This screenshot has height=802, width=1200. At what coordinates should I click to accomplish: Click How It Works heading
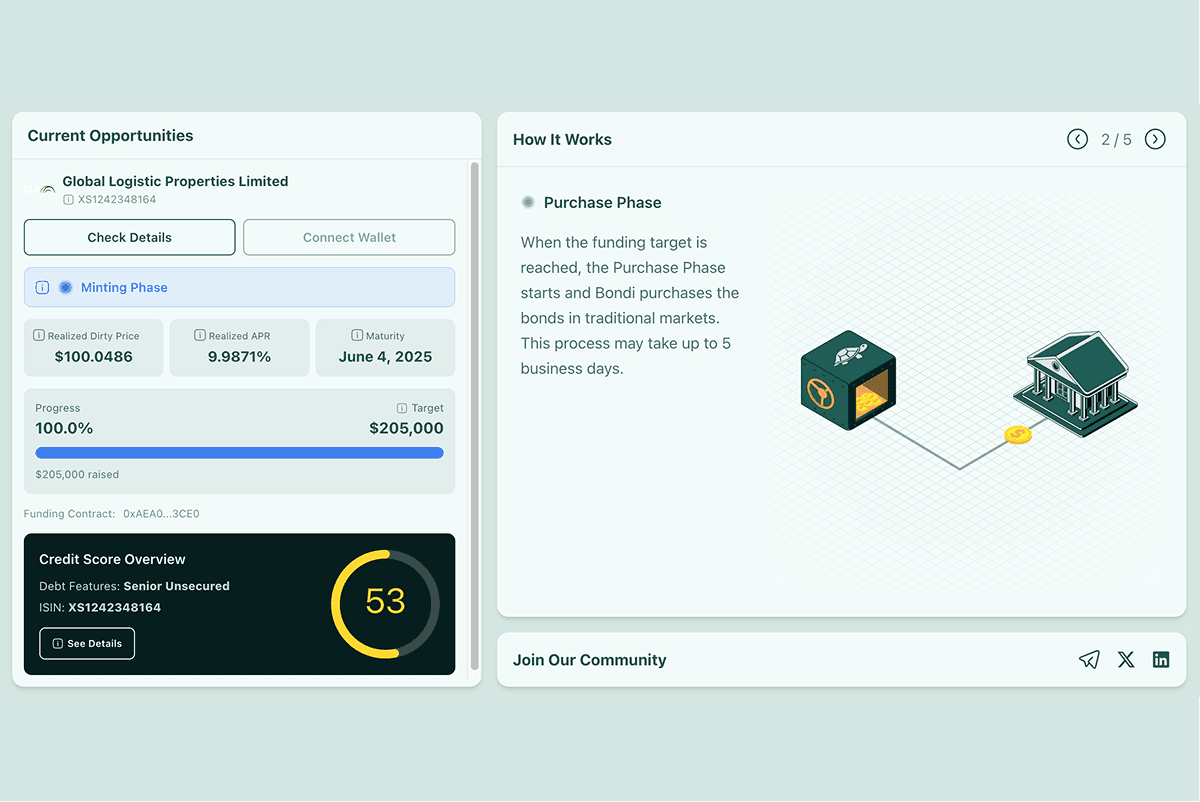tap(562, 139)
